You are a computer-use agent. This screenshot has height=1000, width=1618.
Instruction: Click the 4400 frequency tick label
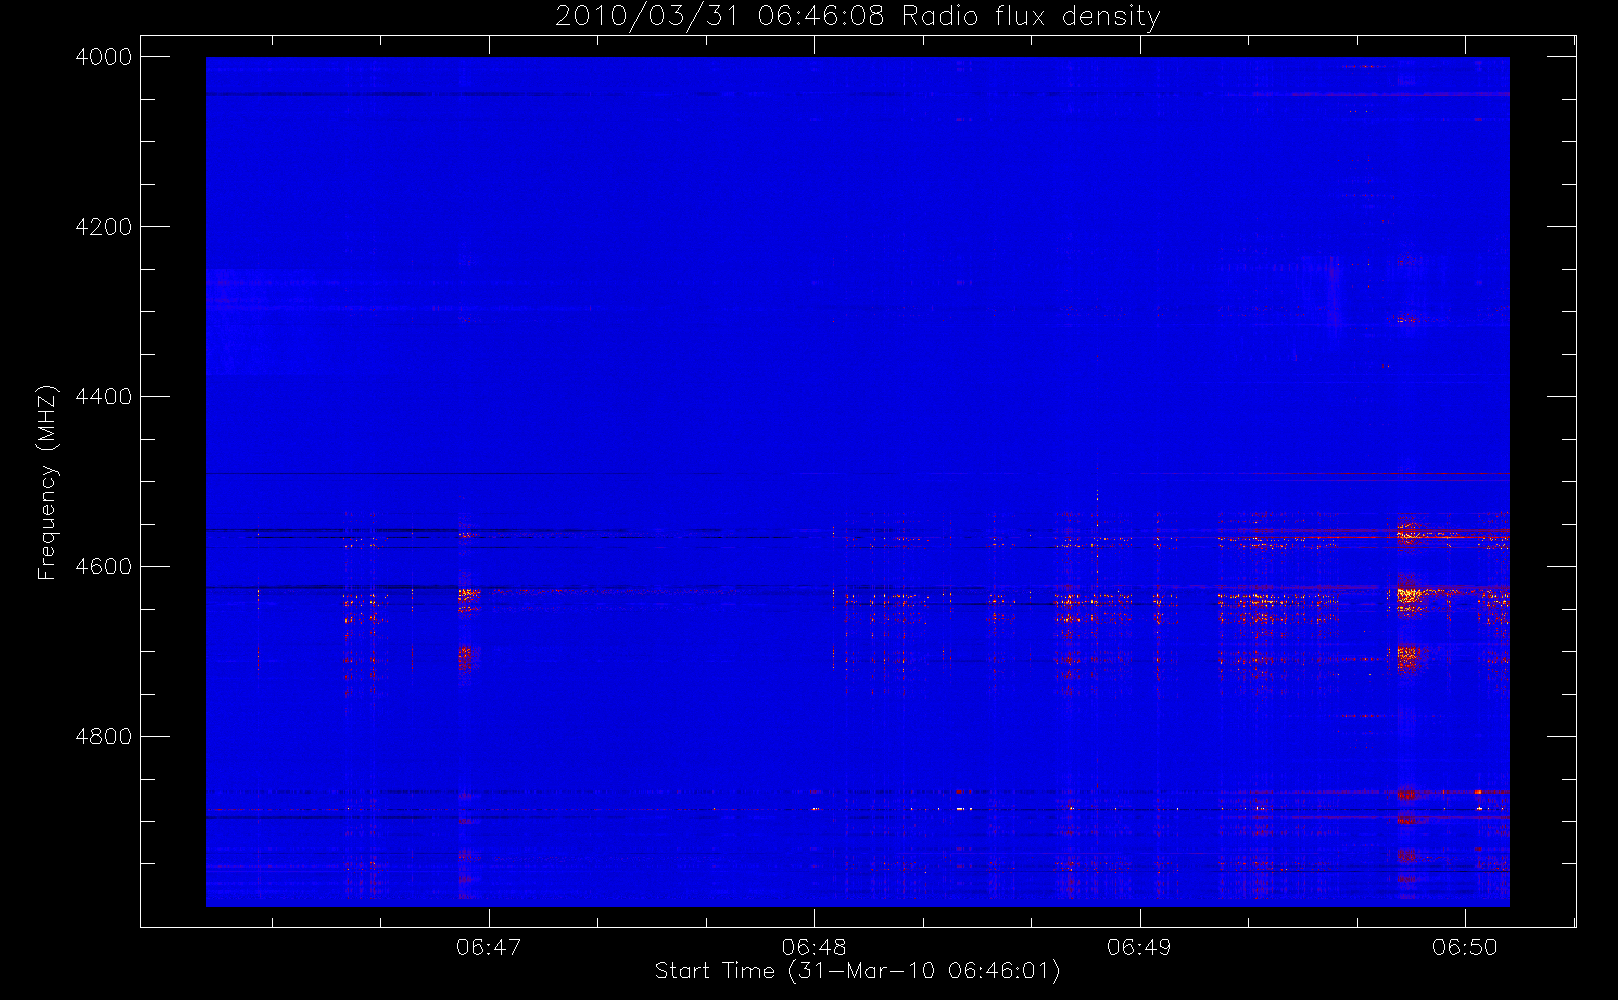pos(103,397)
